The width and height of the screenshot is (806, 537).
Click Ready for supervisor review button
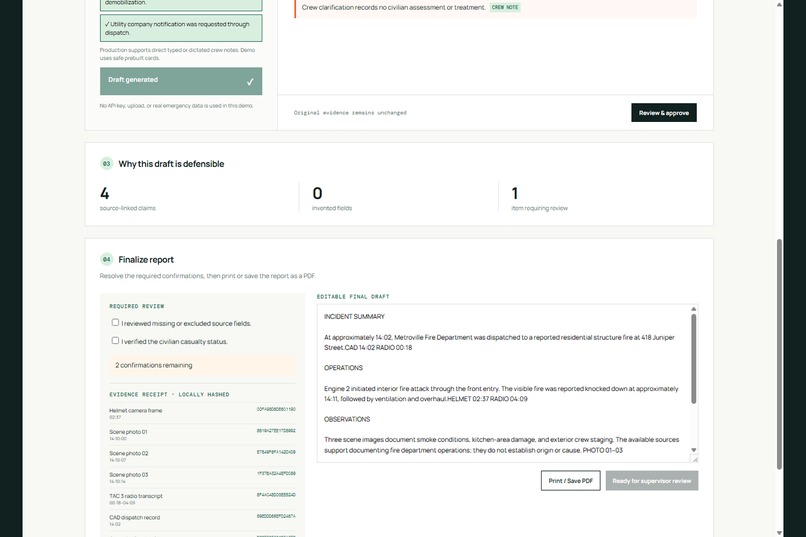651,480
